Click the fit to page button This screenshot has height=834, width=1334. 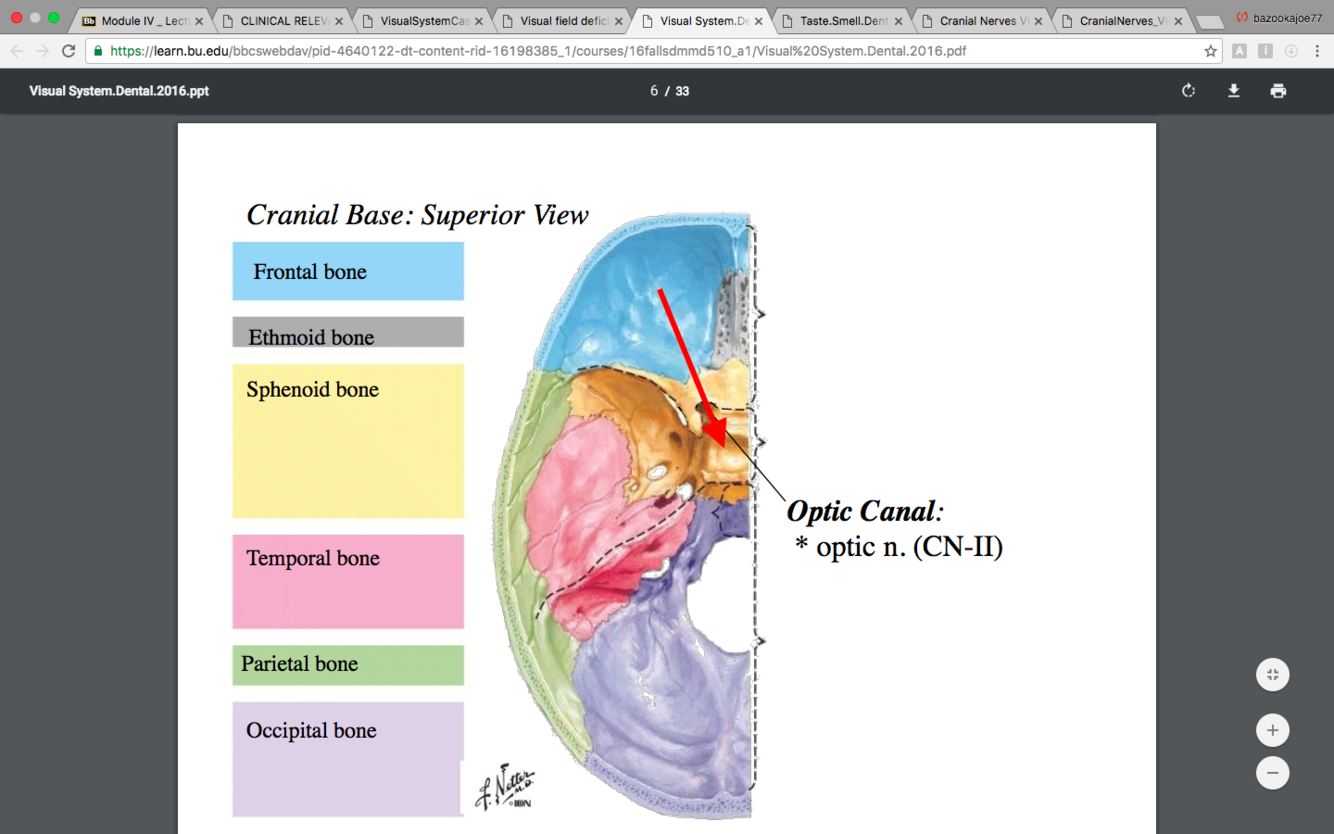1272,674
